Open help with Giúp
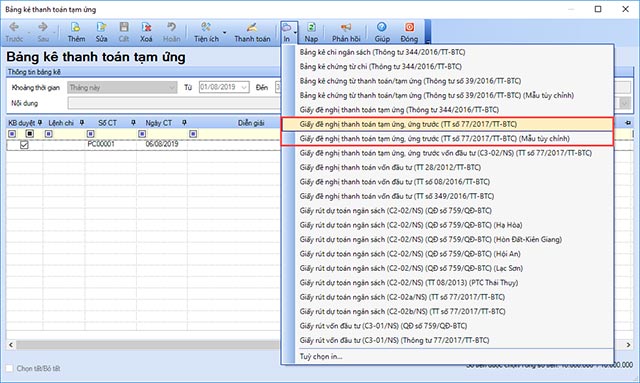 click(382, 32)
